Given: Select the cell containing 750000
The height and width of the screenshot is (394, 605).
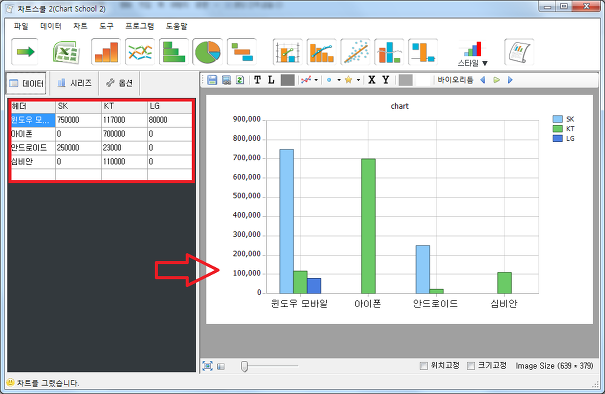Looking at the screenshot, I should click(79, 120).
